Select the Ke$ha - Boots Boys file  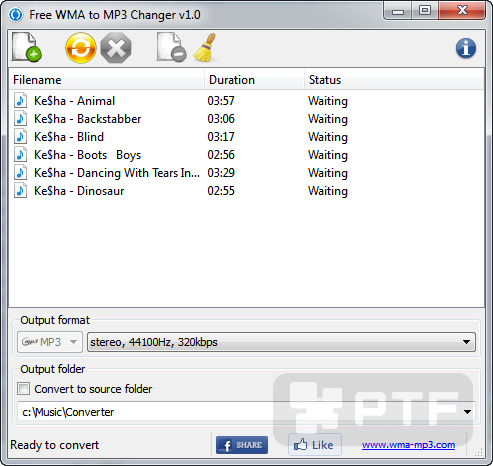88,155
